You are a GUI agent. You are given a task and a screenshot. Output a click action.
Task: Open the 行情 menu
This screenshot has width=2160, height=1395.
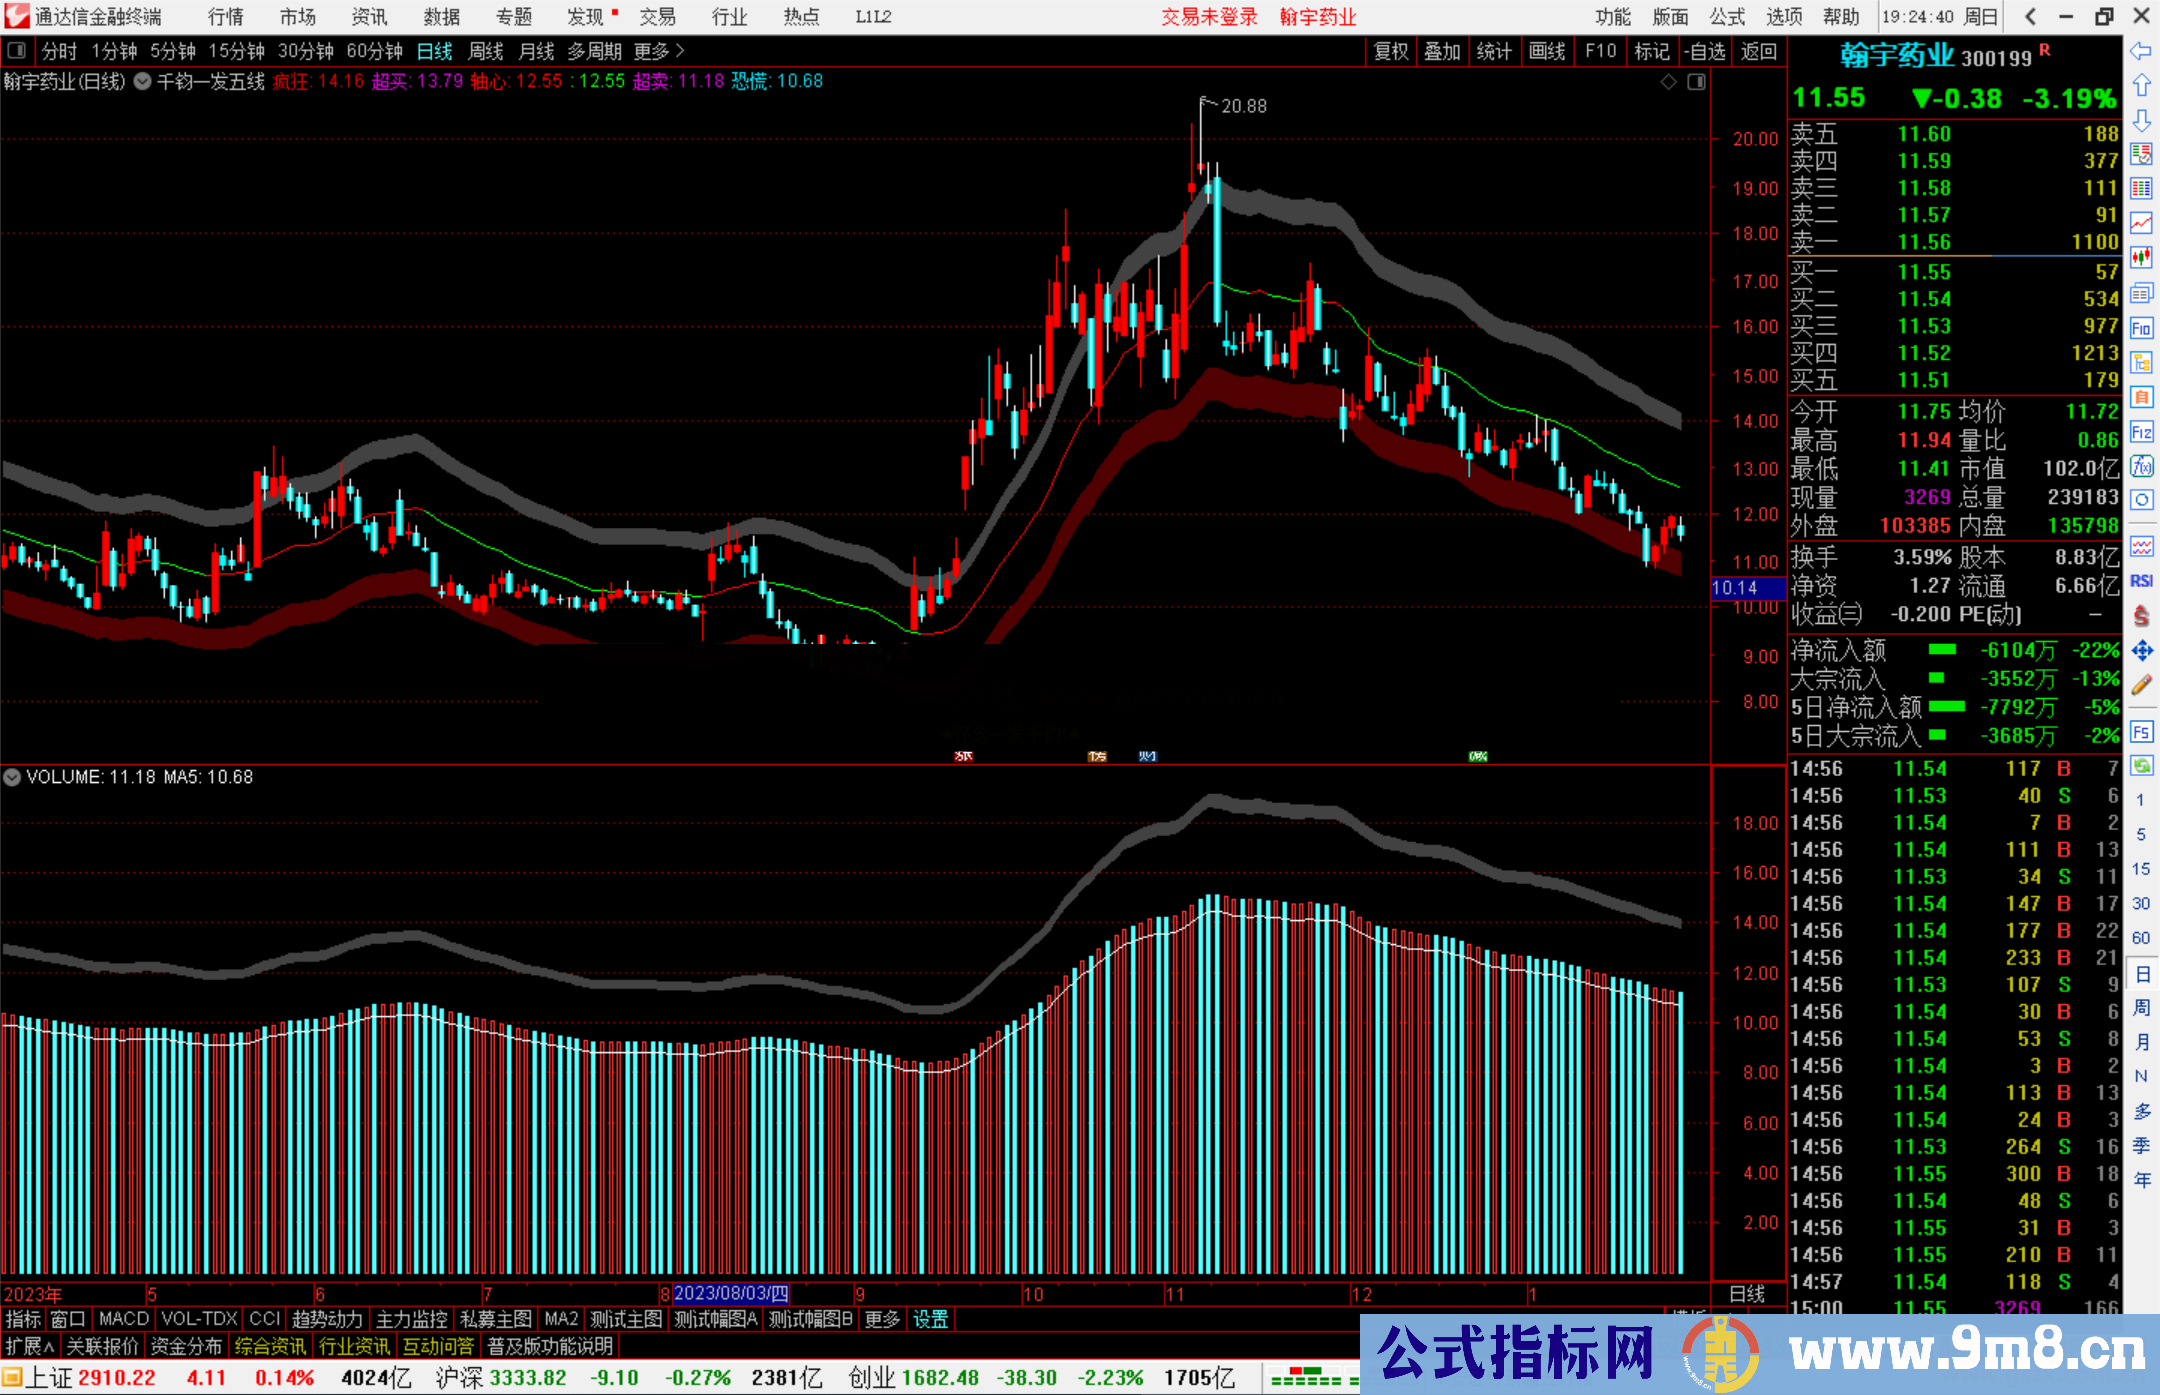[x=225, y=17]
